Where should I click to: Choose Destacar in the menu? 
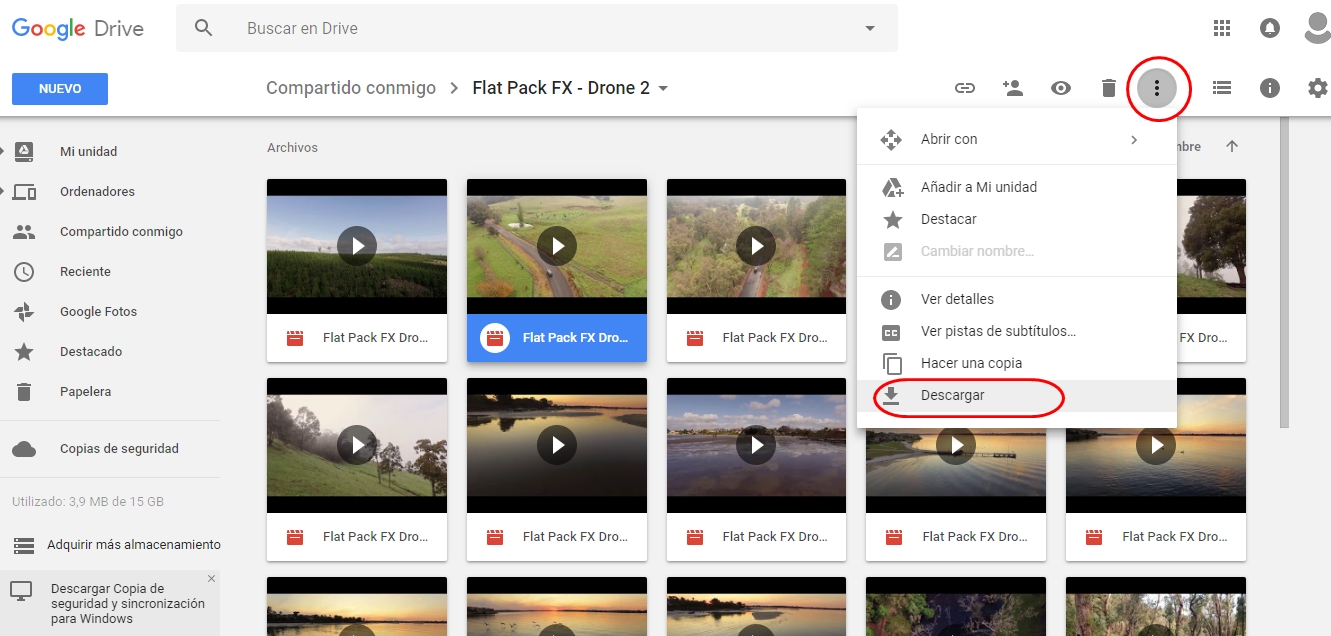[1017, 219]
